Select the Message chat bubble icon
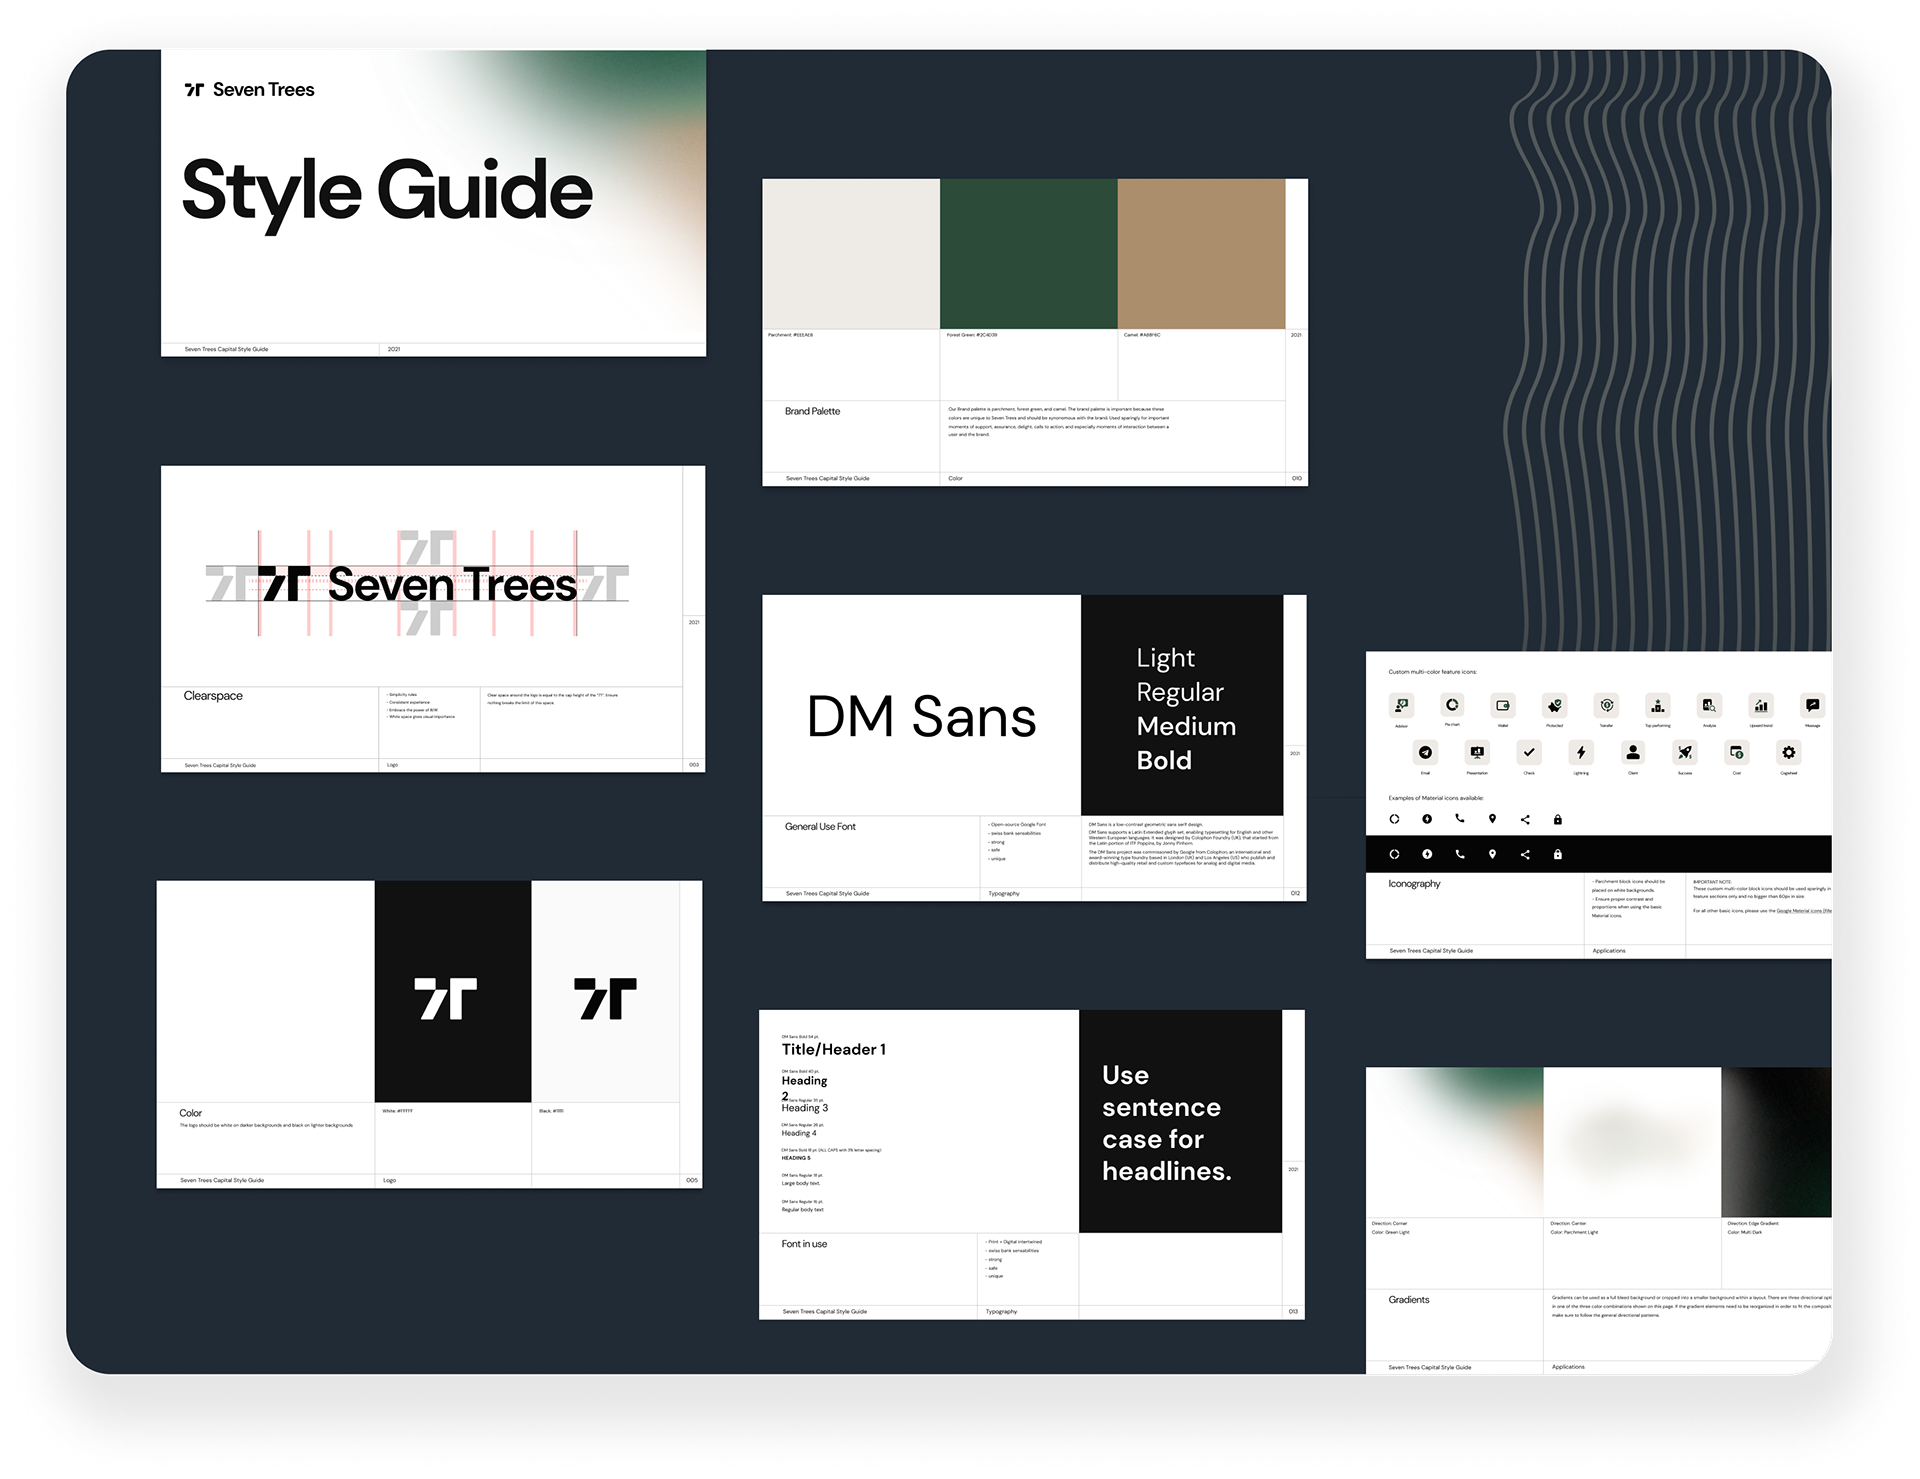This screenshot has height=1479, width=1920. click(1812, 706)
